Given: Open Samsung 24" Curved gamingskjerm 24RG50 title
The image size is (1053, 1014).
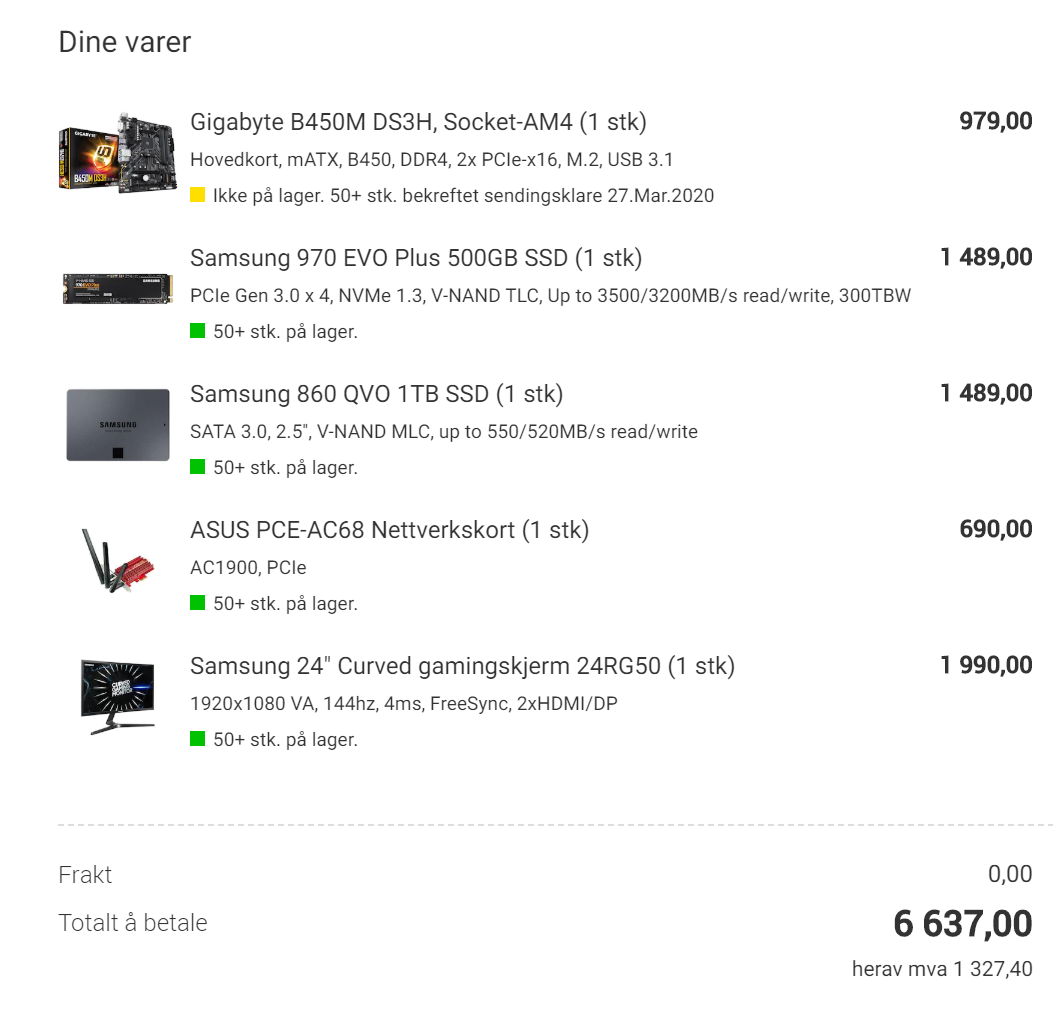Looking at the screenshot, I should coord(463,666).
